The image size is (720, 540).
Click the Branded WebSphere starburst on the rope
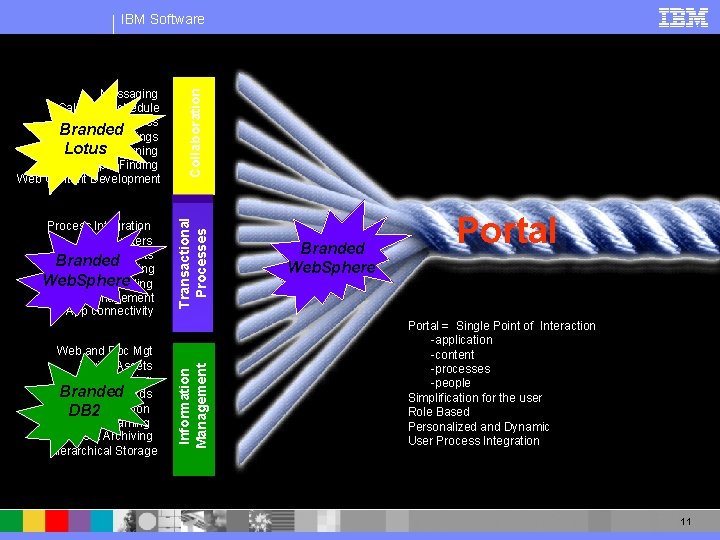click(x=336, y=257)
